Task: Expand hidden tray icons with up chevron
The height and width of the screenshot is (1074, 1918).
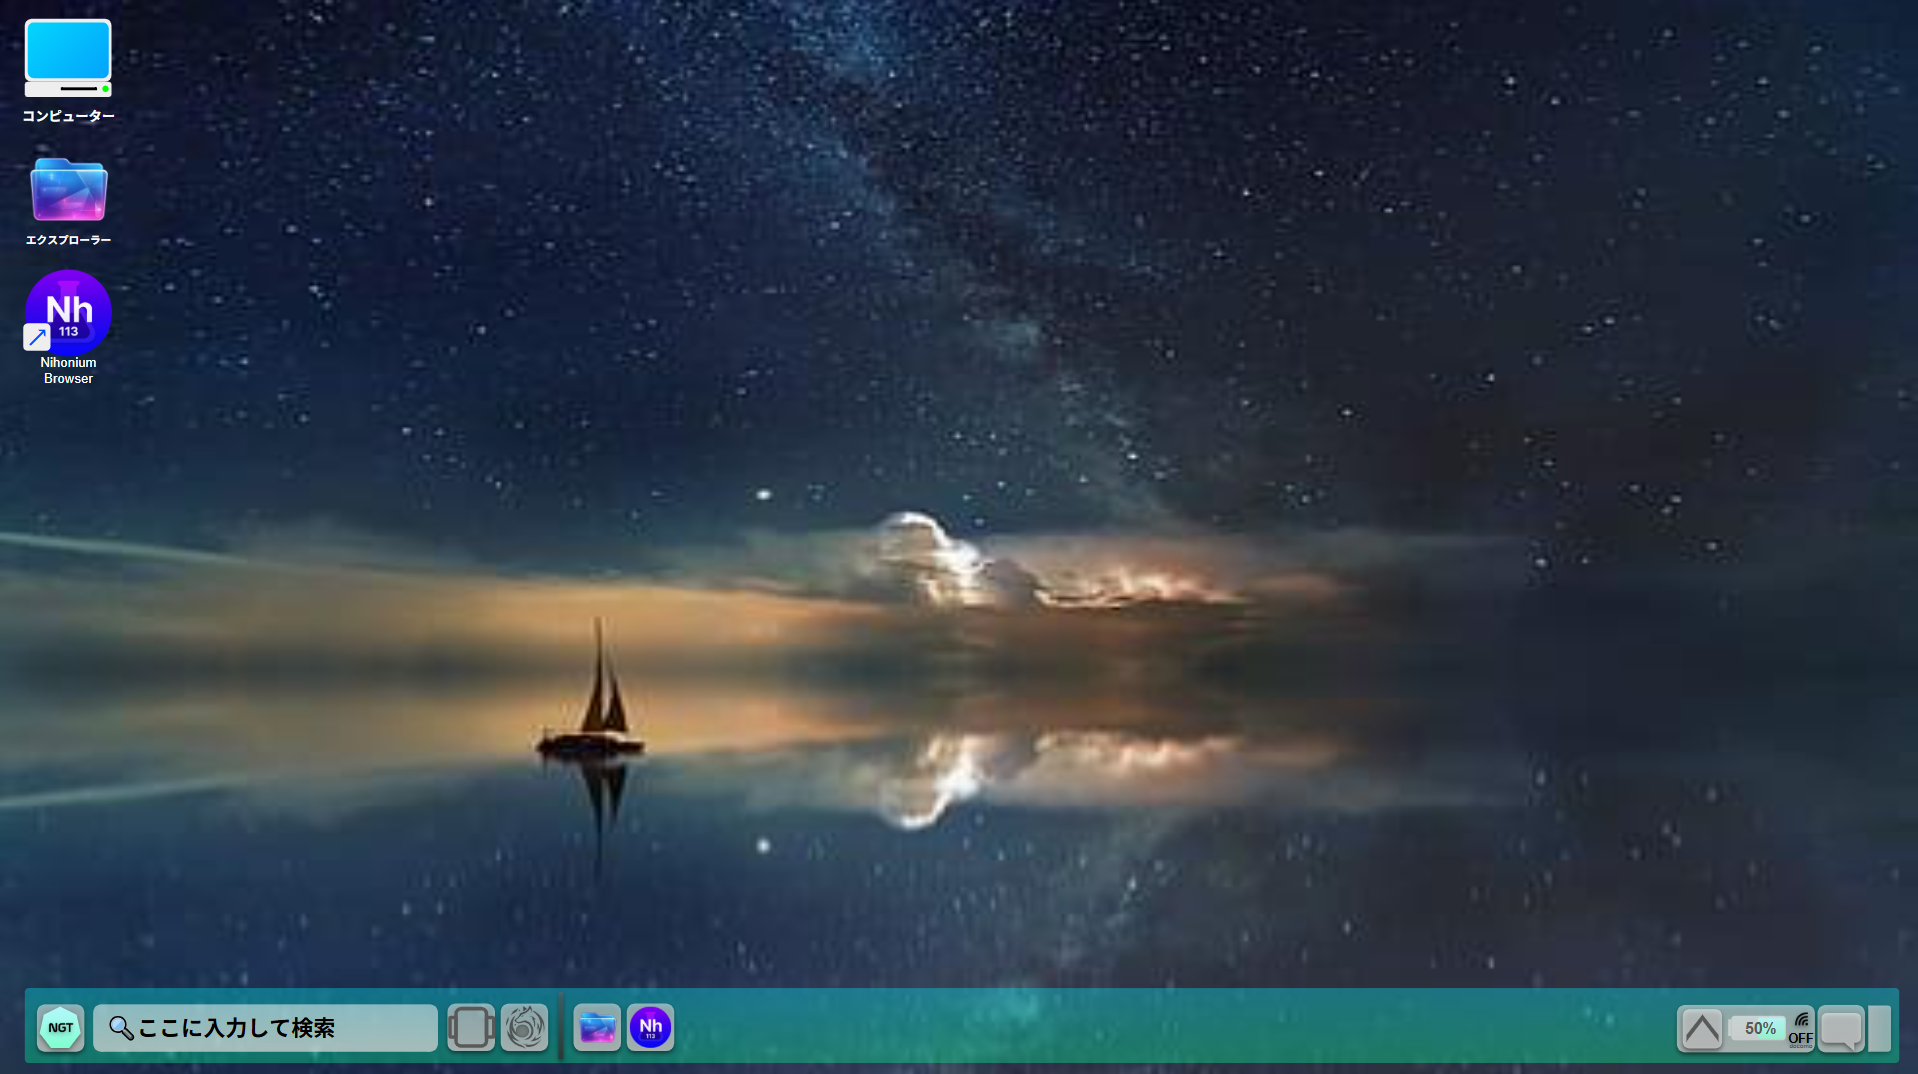Action: click(x=1701, y=1028)
